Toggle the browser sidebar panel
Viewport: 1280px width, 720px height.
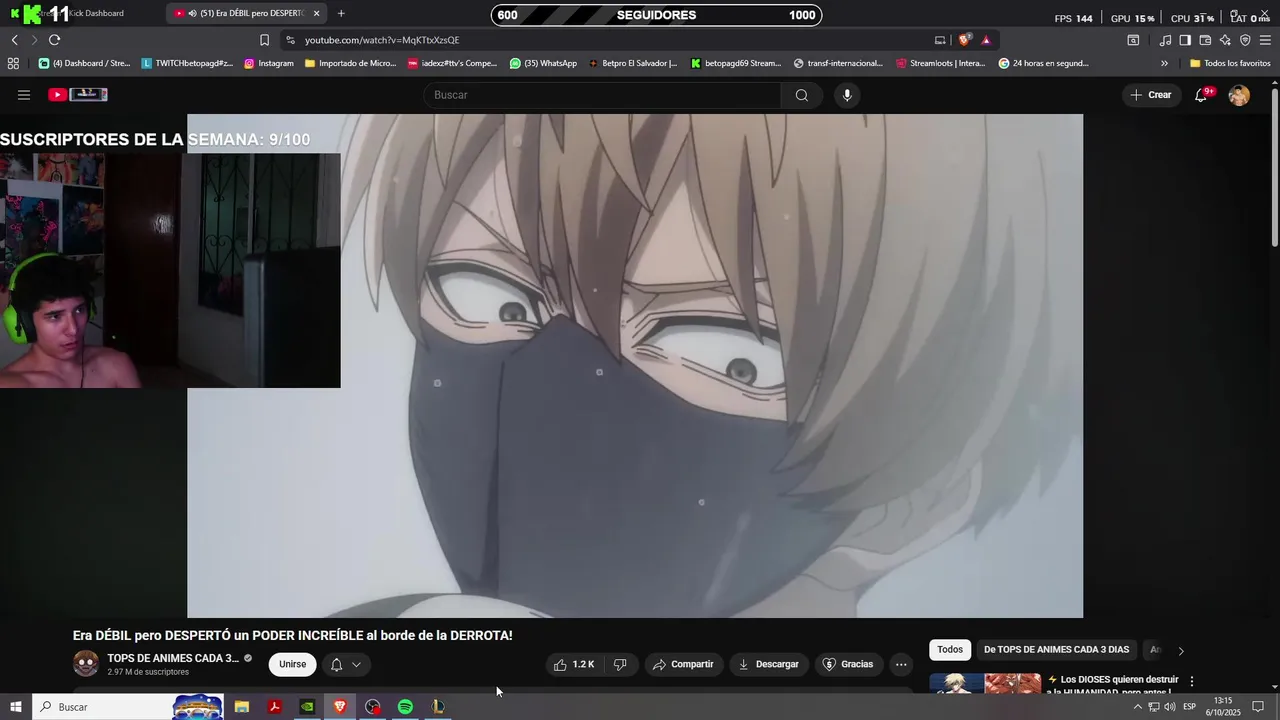click(x=1185, y=40)
